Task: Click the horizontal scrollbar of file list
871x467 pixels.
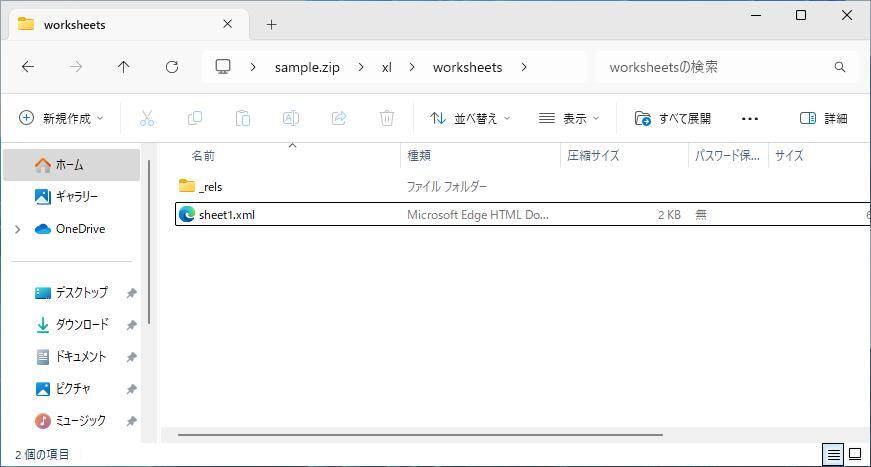Action: click(420, 435)
